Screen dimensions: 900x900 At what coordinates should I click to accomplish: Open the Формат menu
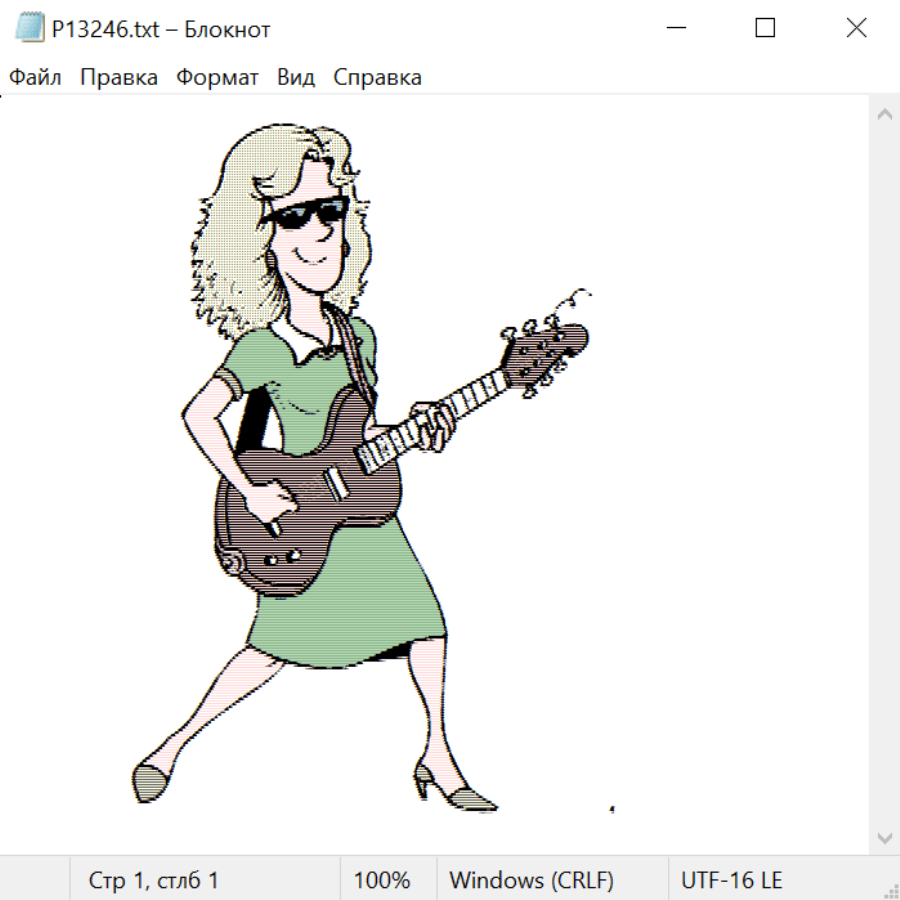point(217,78)
